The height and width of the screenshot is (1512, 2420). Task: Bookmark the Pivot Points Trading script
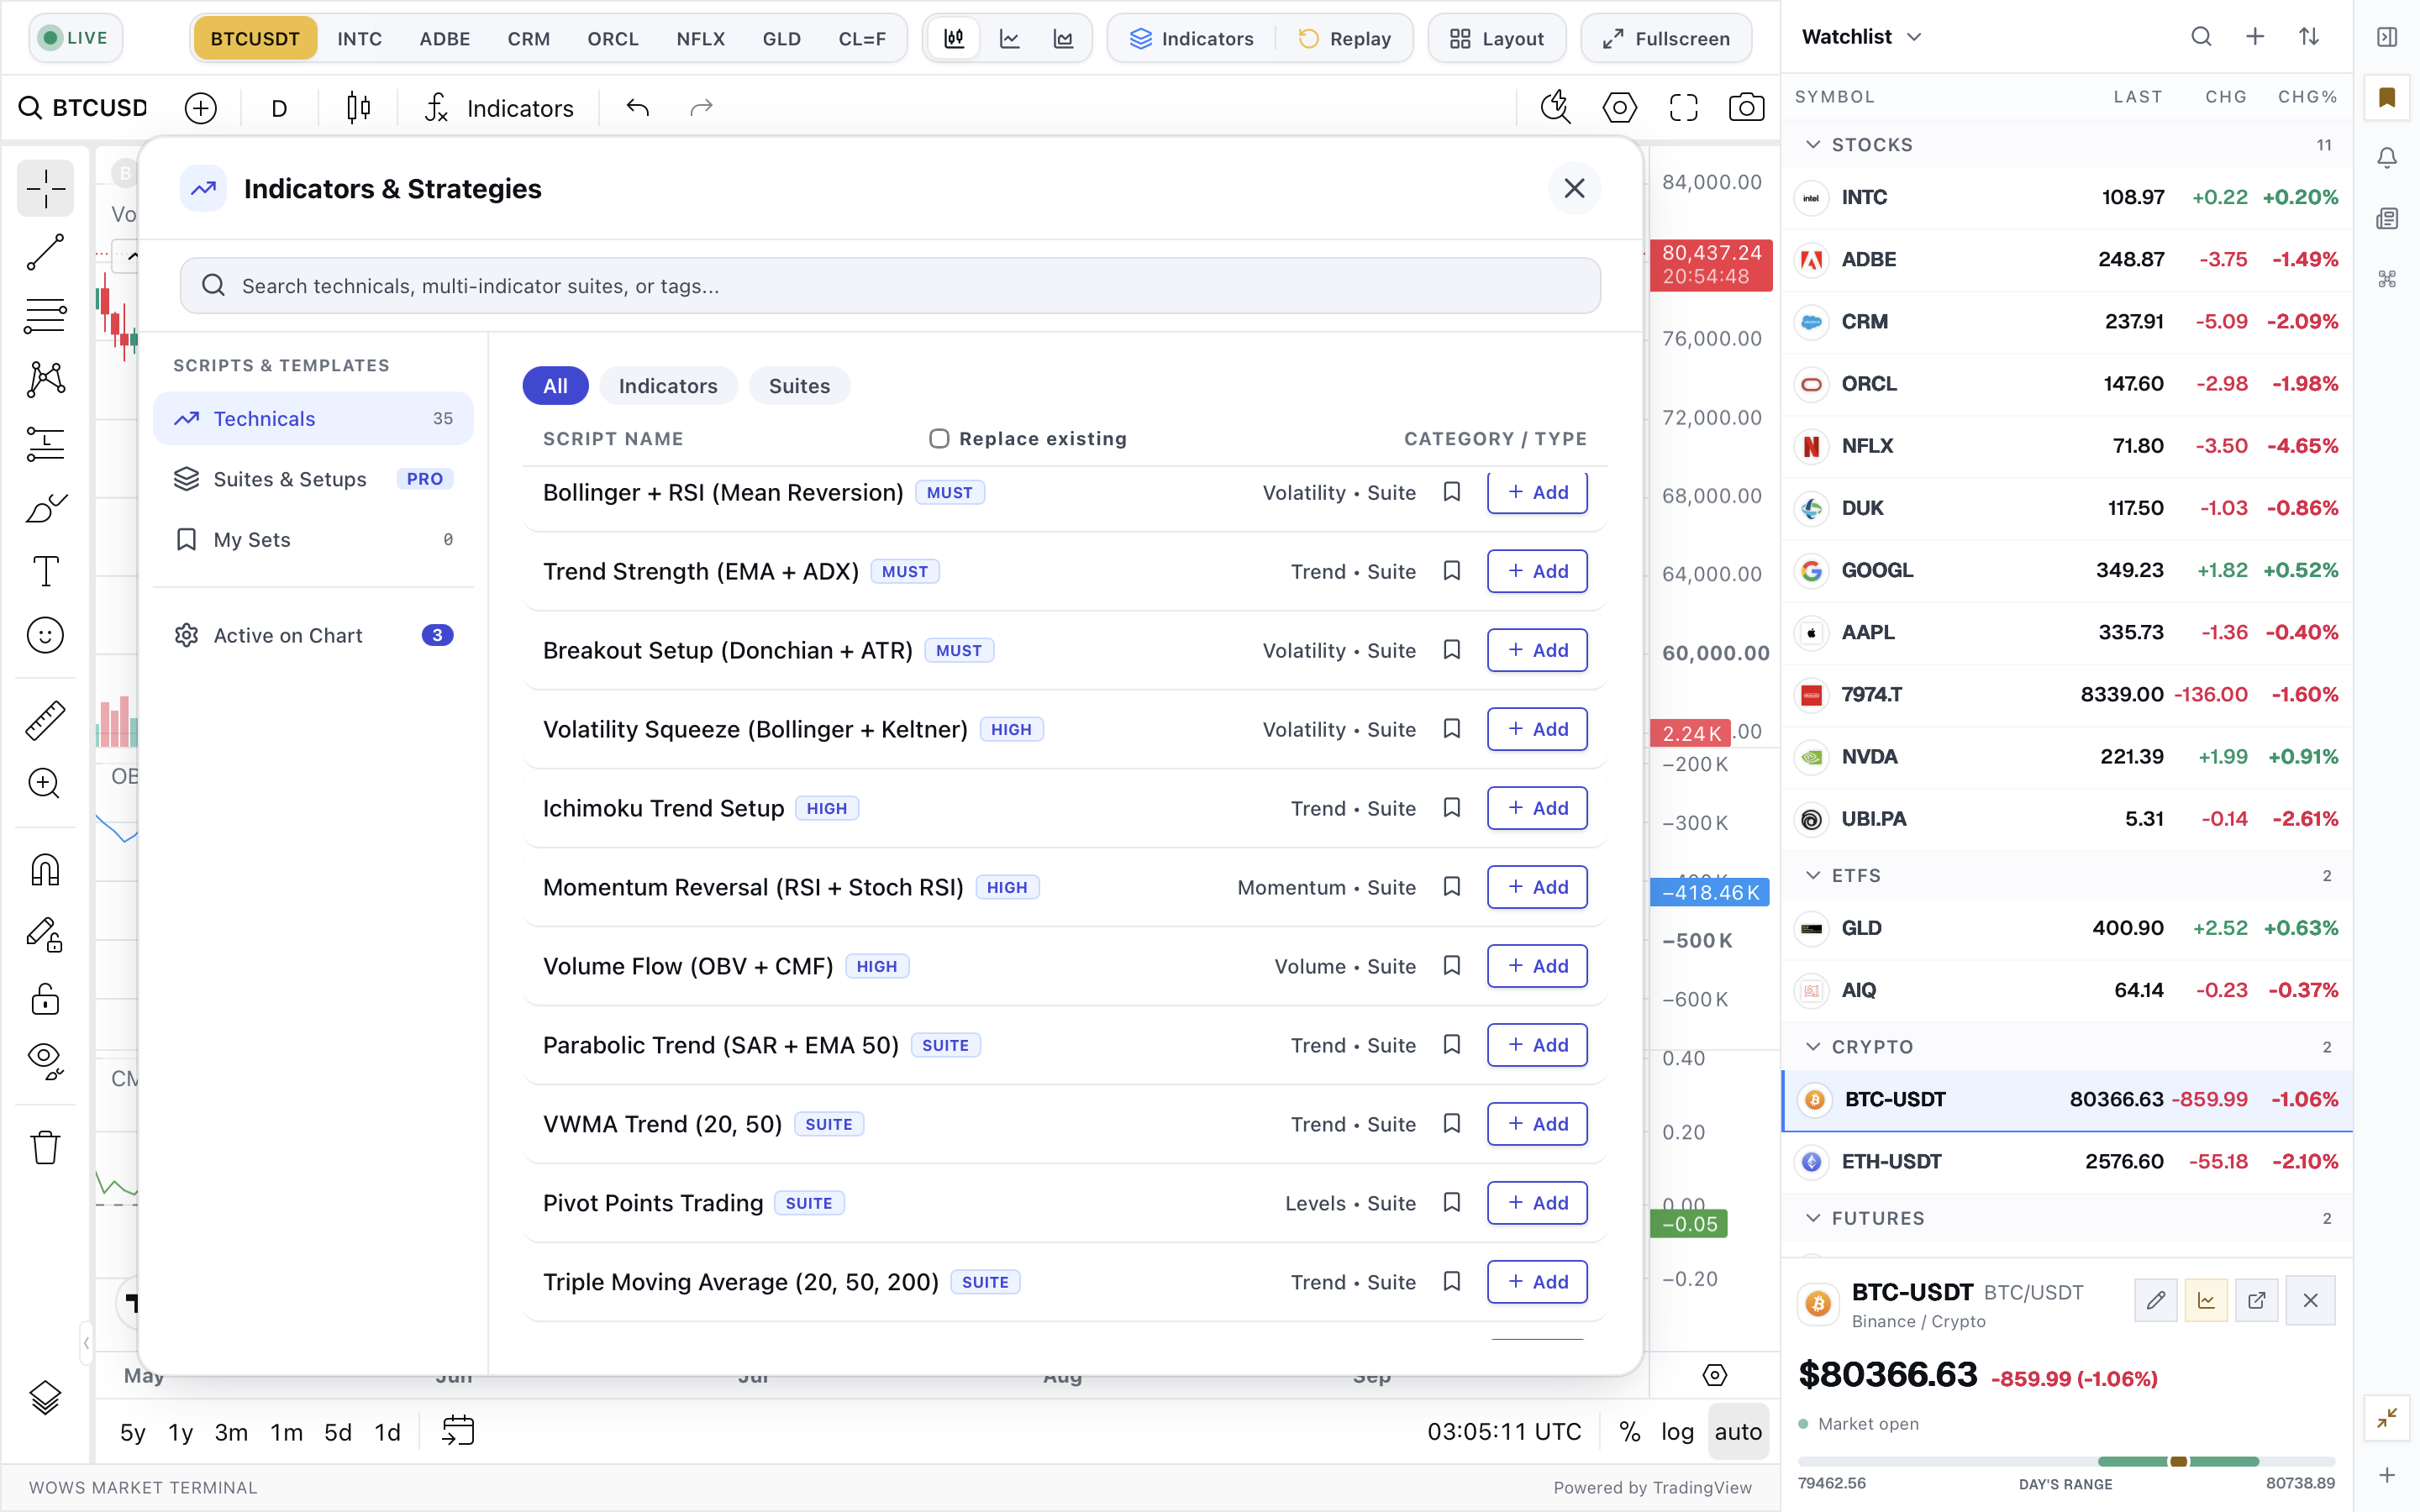pos(1452,1203)
